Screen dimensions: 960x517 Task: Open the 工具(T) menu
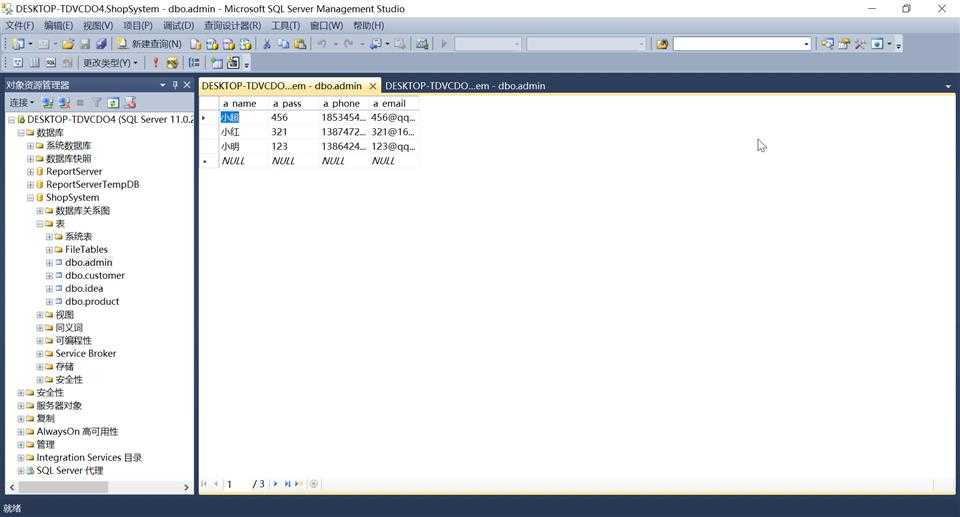pos(286,26)
